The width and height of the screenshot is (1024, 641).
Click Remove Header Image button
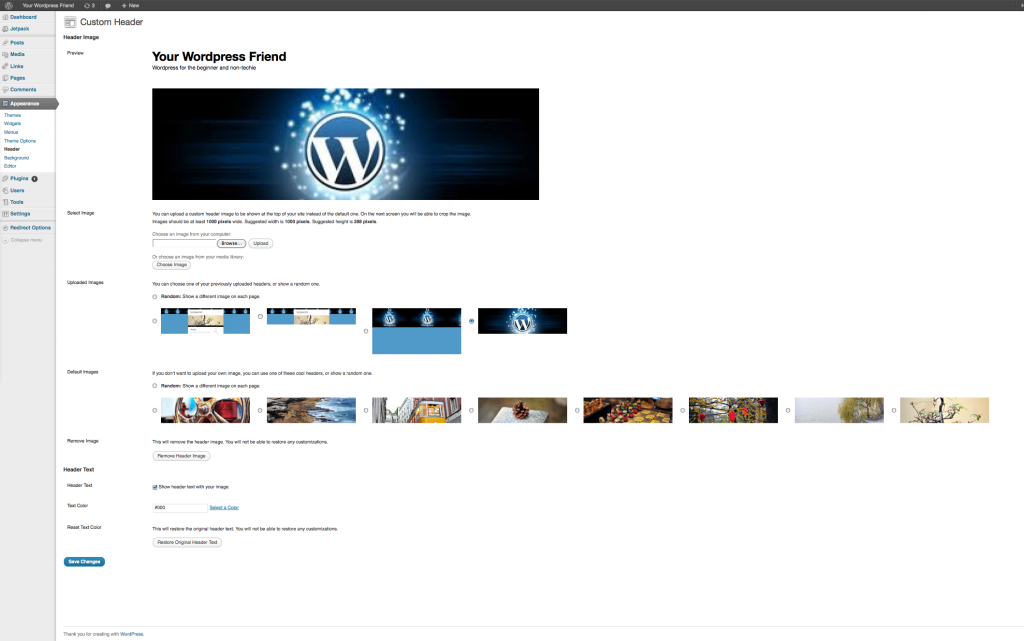tap(182, 456)
